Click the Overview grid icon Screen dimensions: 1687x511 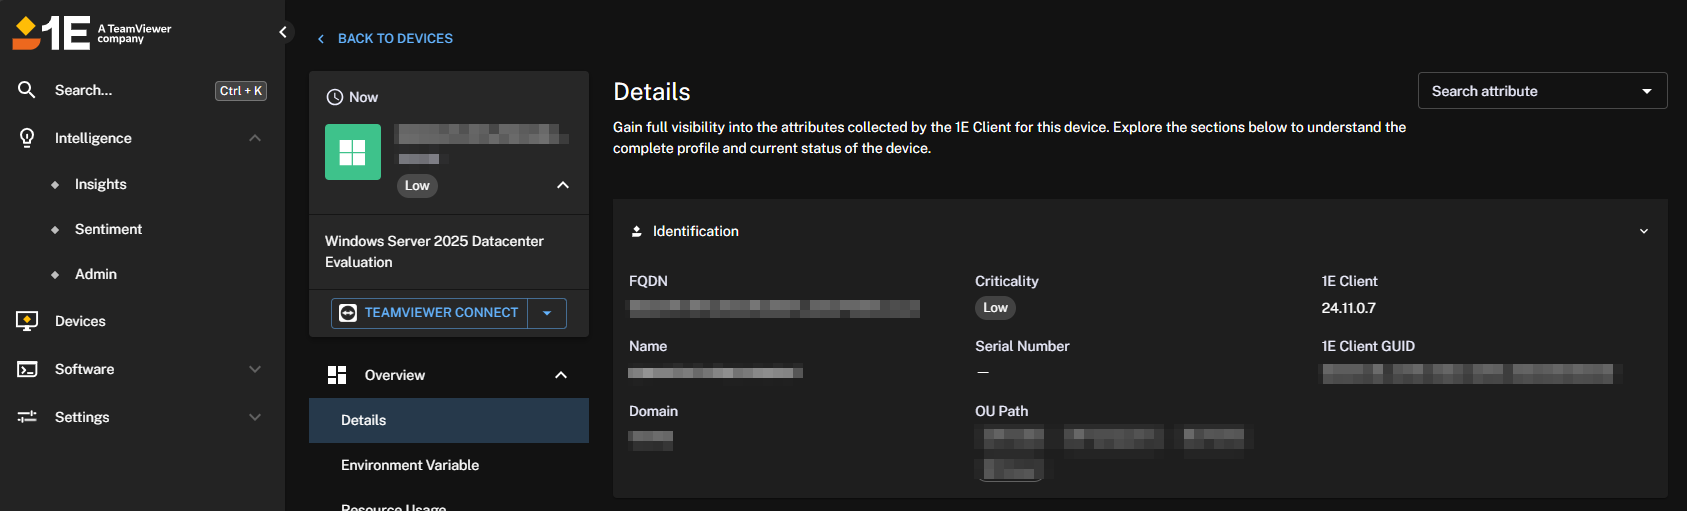pos(337,375)
